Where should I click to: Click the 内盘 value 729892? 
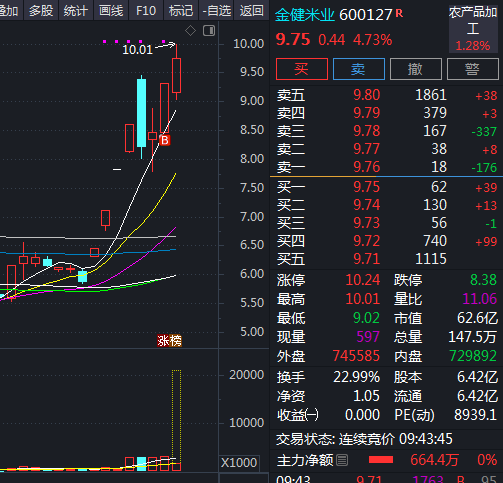473,356
